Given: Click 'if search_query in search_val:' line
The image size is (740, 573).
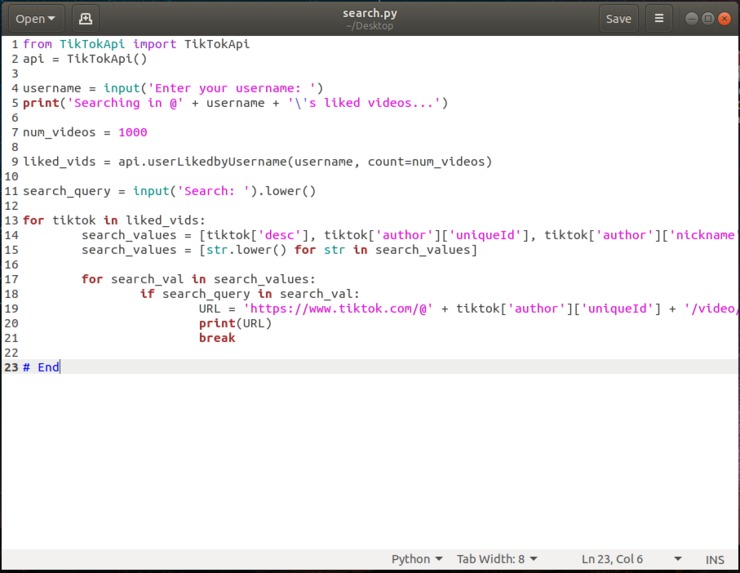Looking at the screenshot, I should point(250,294).
